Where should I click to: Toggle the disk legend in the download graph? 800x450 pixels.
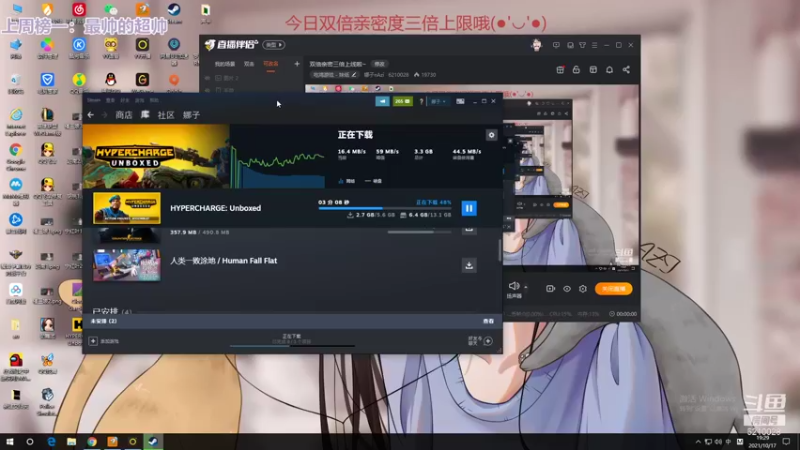click(x=373, y=181)
